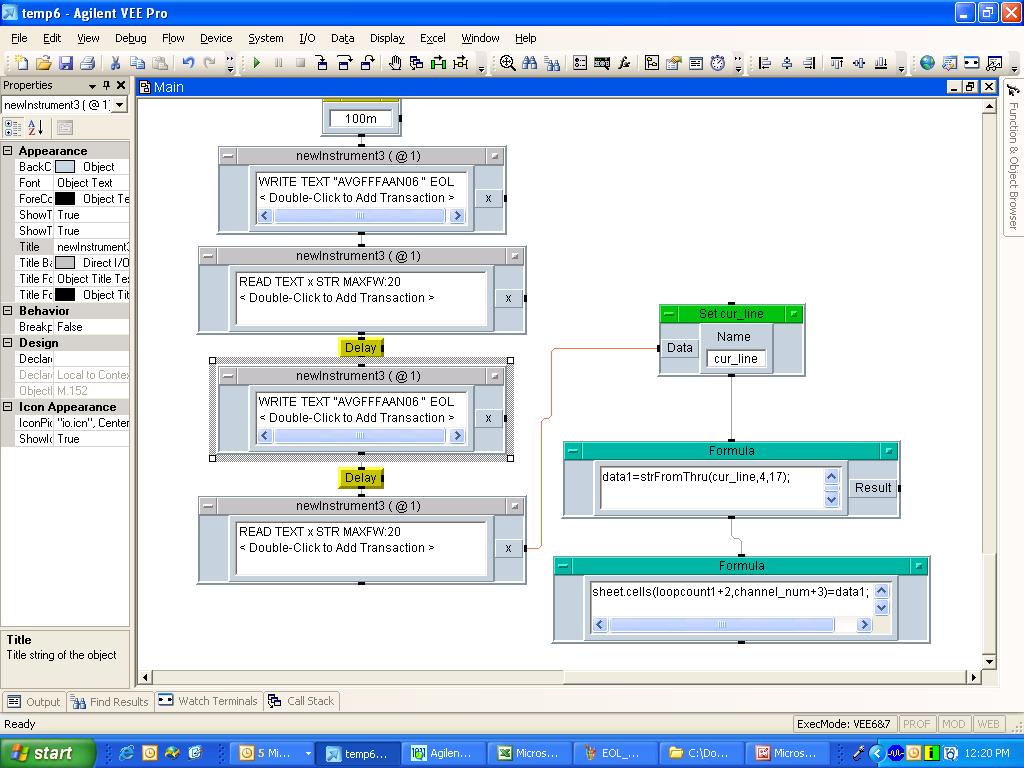
Task: Click the stopwatch profiler icon
Action: tap(718, 63)
